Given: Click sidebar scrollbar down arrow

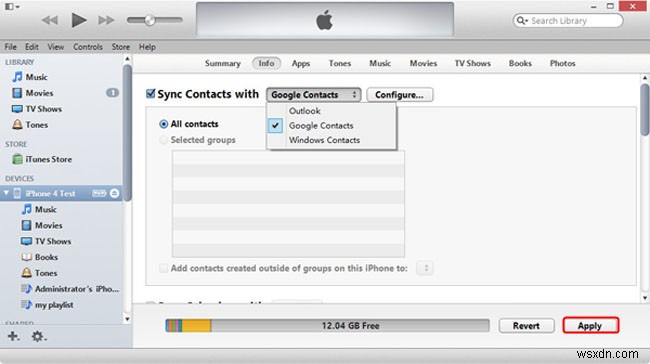Looking at the screenshot, I should (127, 319).
